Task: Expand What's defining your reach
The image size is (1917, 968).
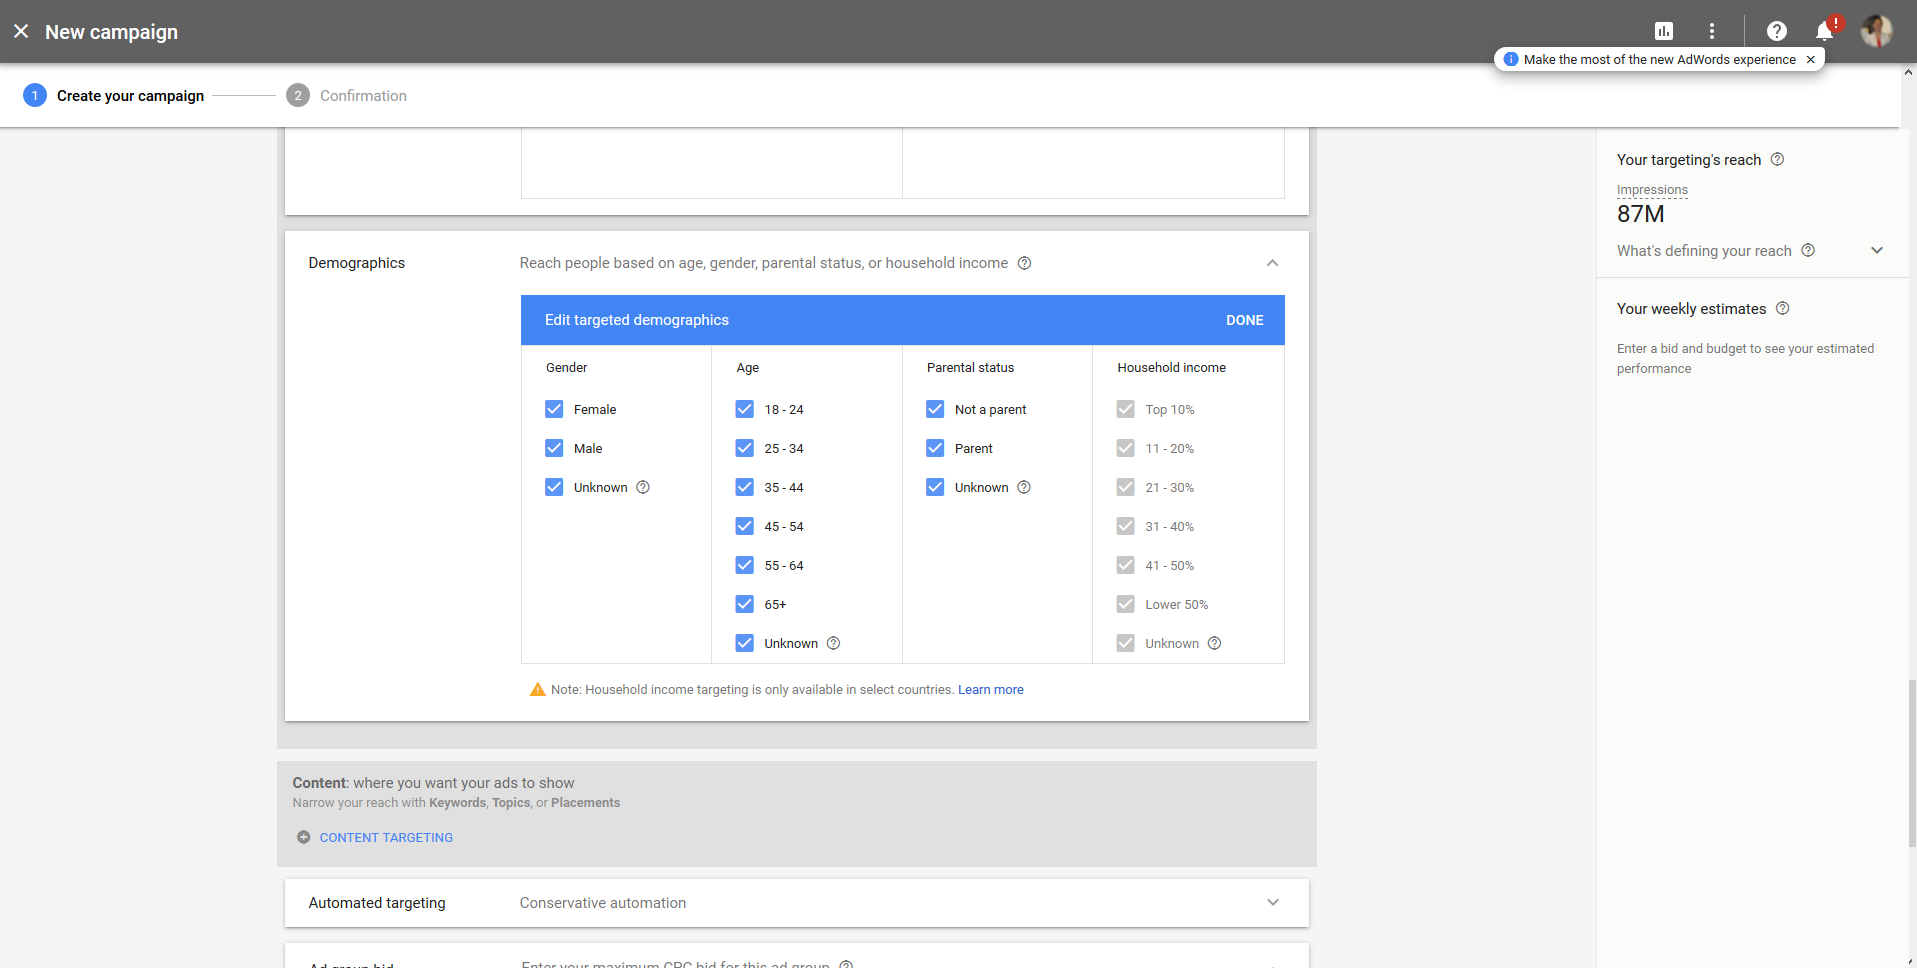Action: point(1876,250)
